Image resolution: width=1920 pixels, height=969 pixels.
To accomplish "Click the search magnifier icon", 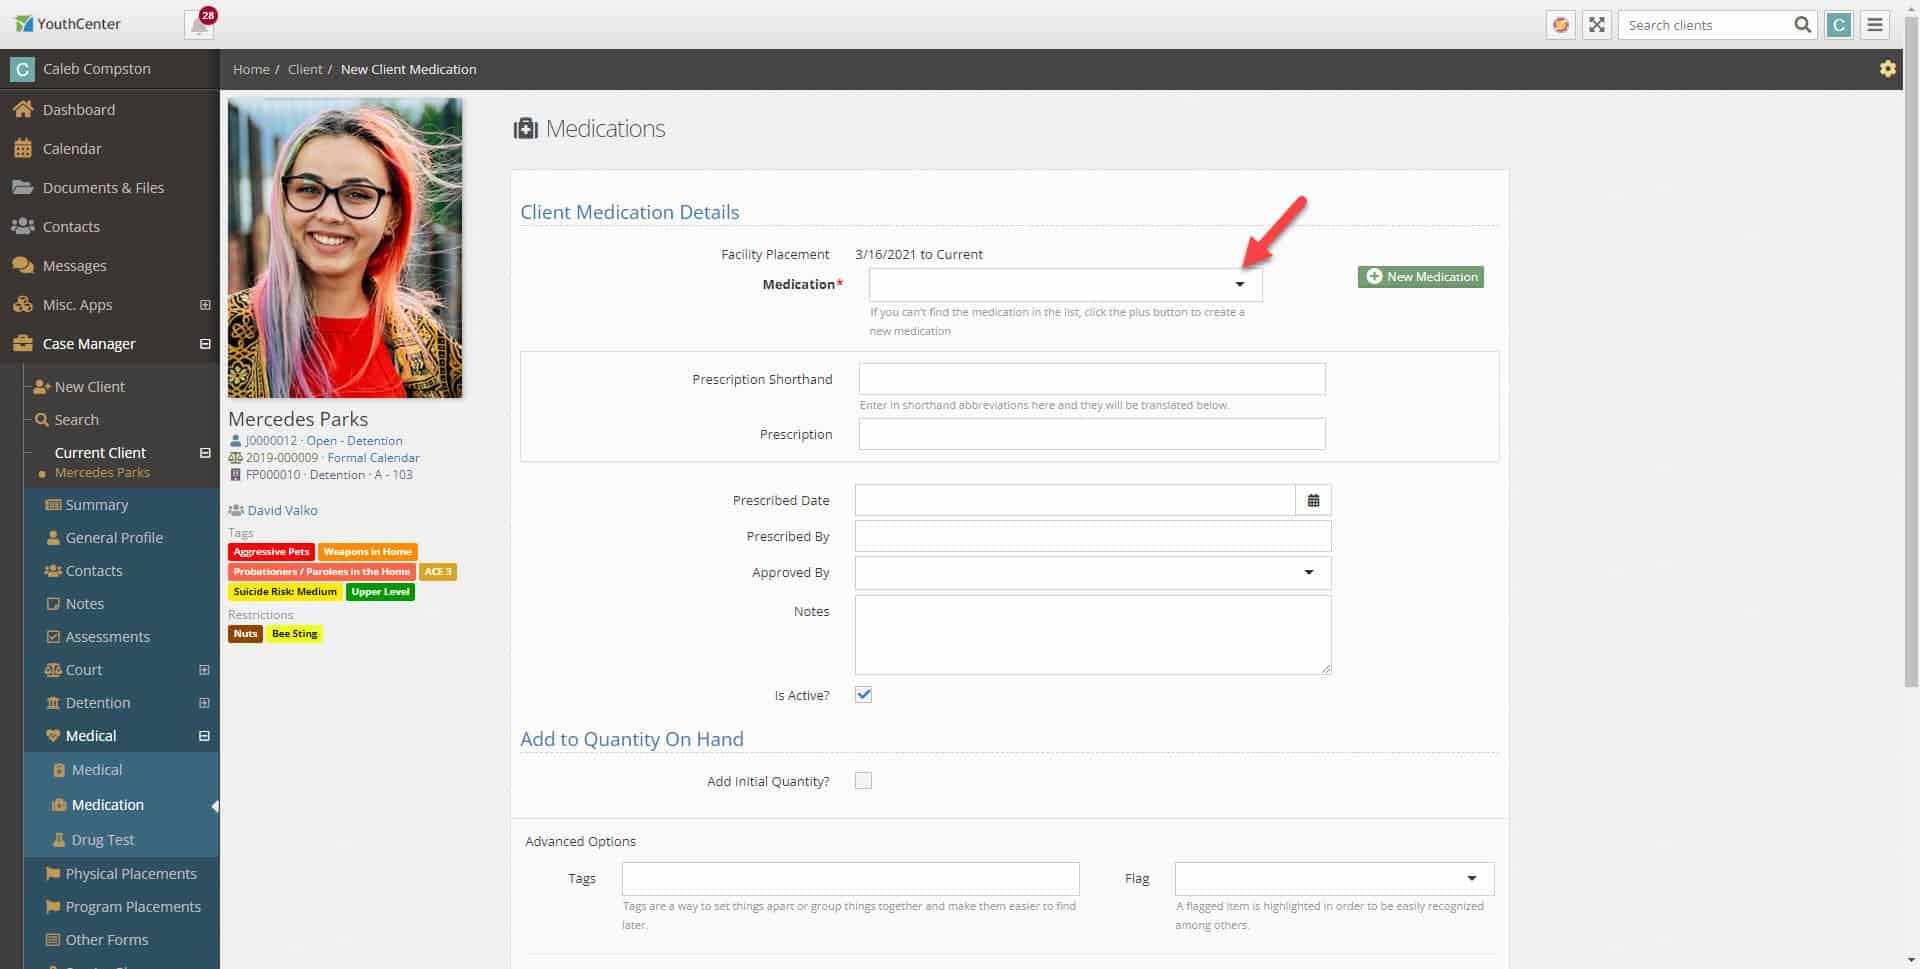I will pos(1802,25).
